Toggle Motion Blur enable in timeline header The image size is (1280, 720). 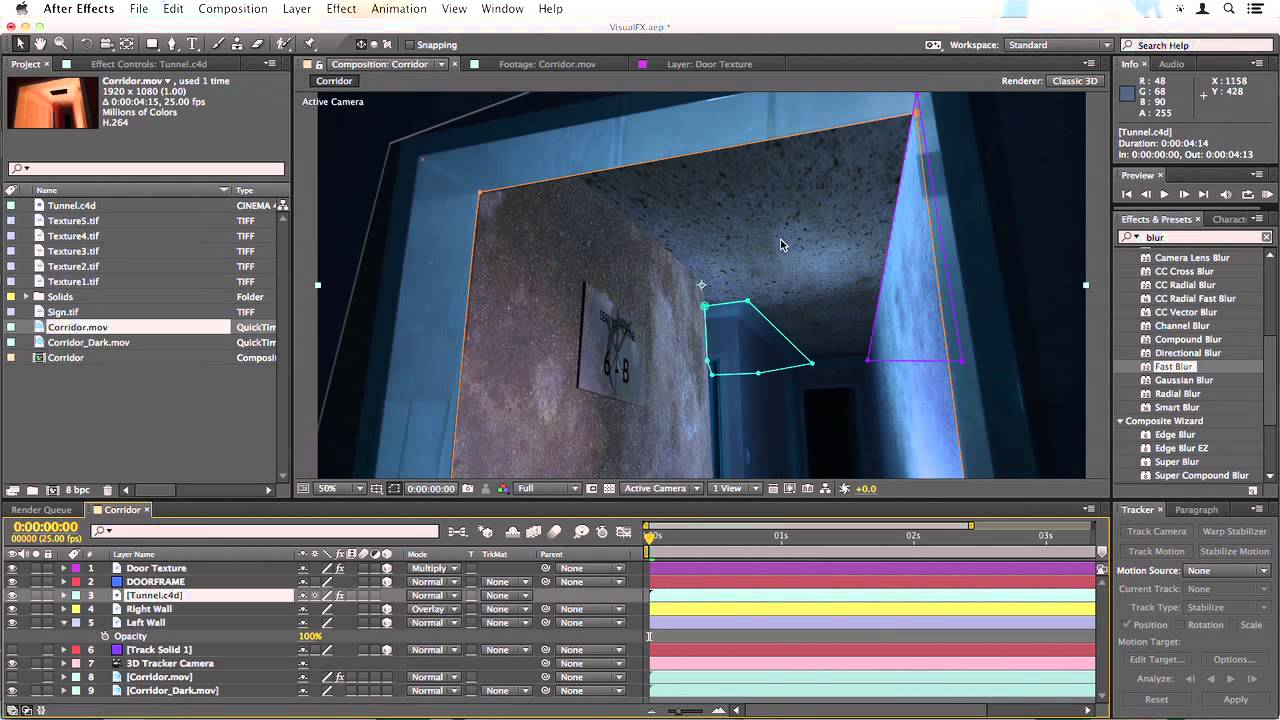[x=554, y=532]
